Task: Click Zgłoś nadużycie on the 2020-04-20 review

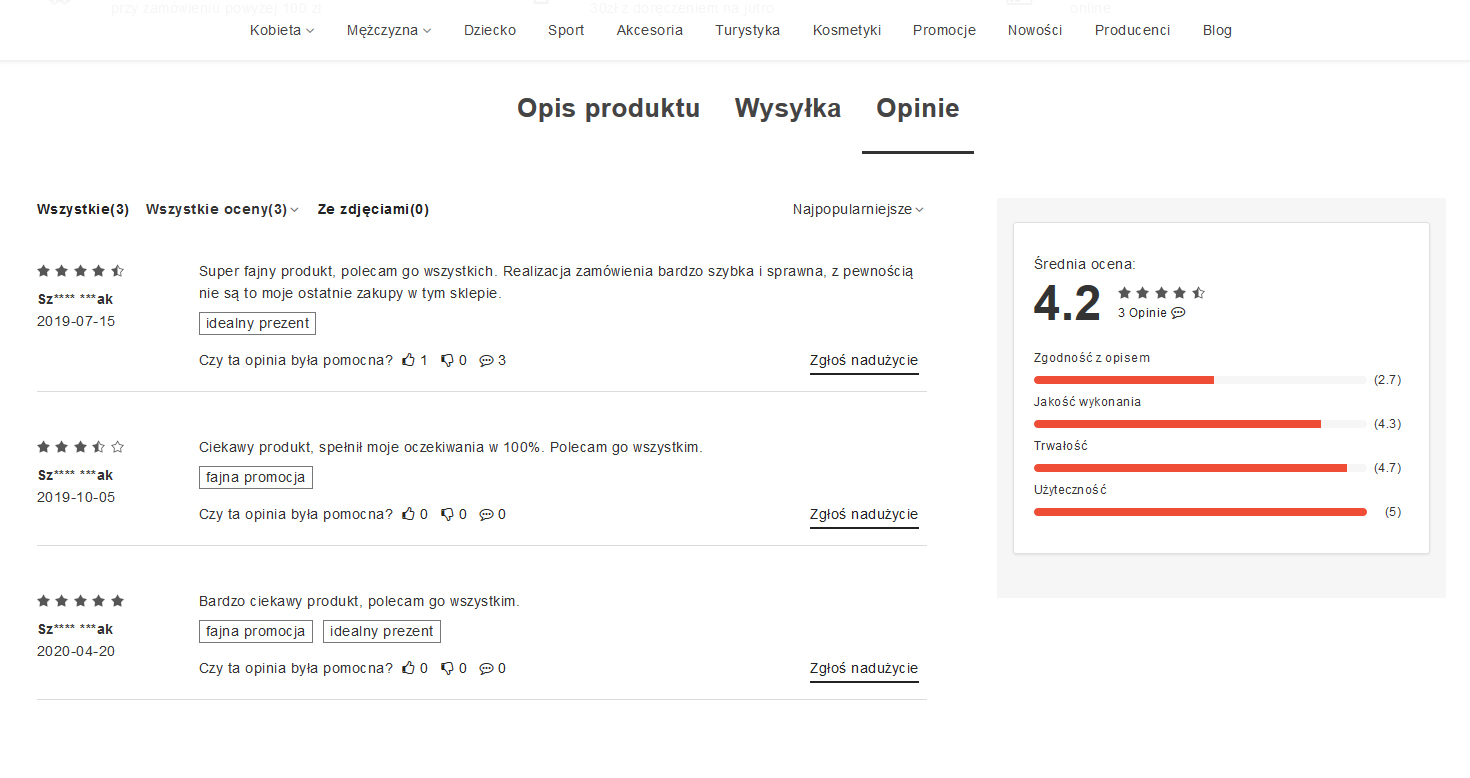Action: 863,668
